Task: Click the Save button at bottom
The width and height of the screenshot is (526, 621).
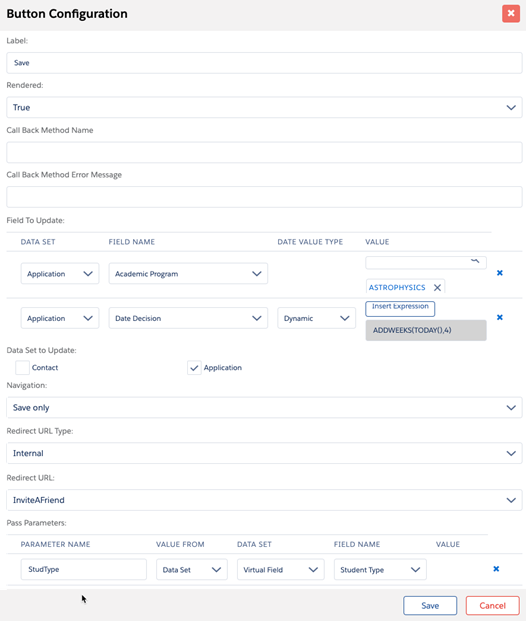Action: [x=430, y=606]
